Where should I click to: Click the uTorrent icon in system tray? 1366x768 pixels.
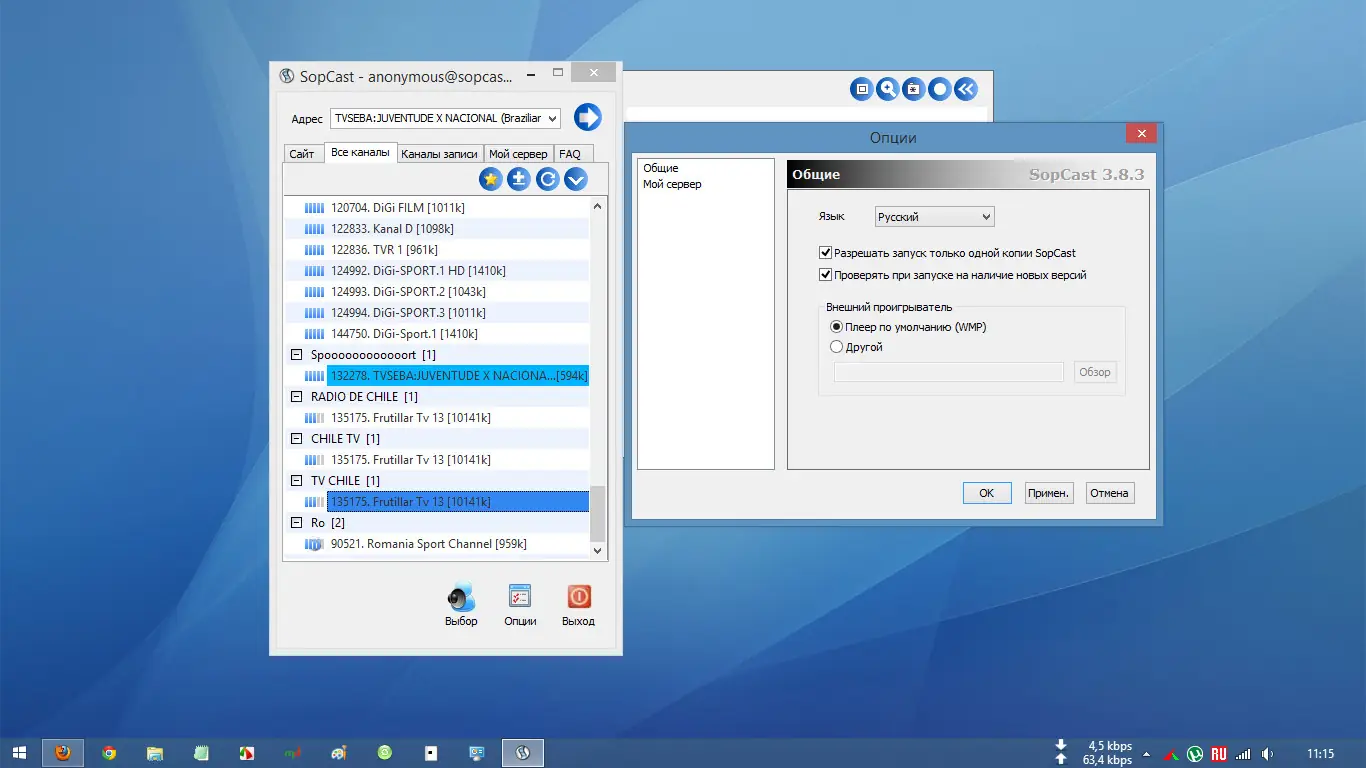(1195, 754)
